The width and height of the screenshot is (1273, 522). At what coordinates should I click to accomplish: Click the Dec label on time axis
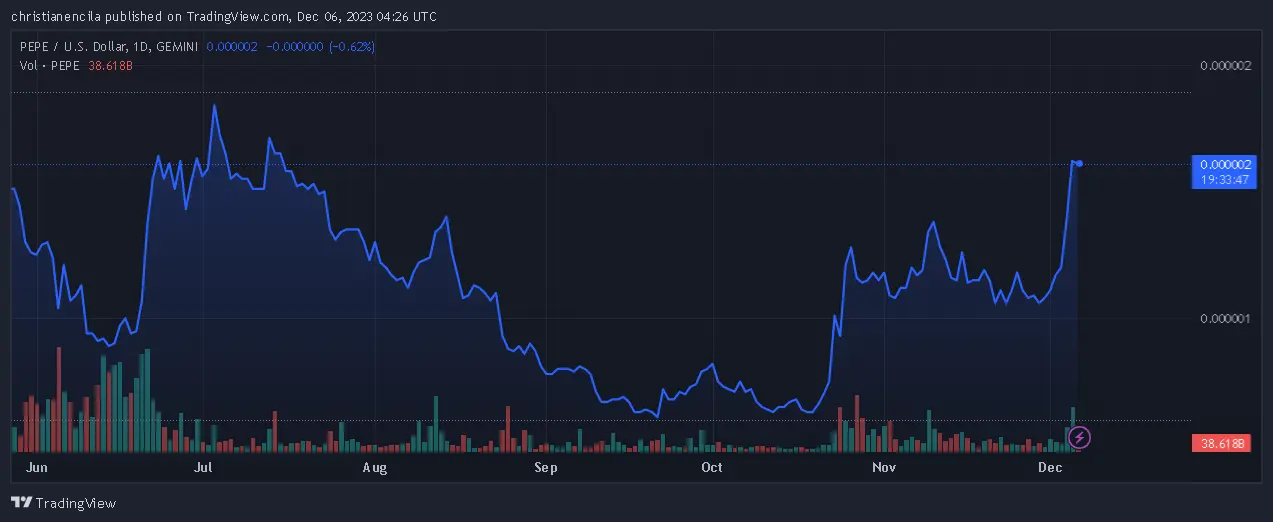point(1049,467)
